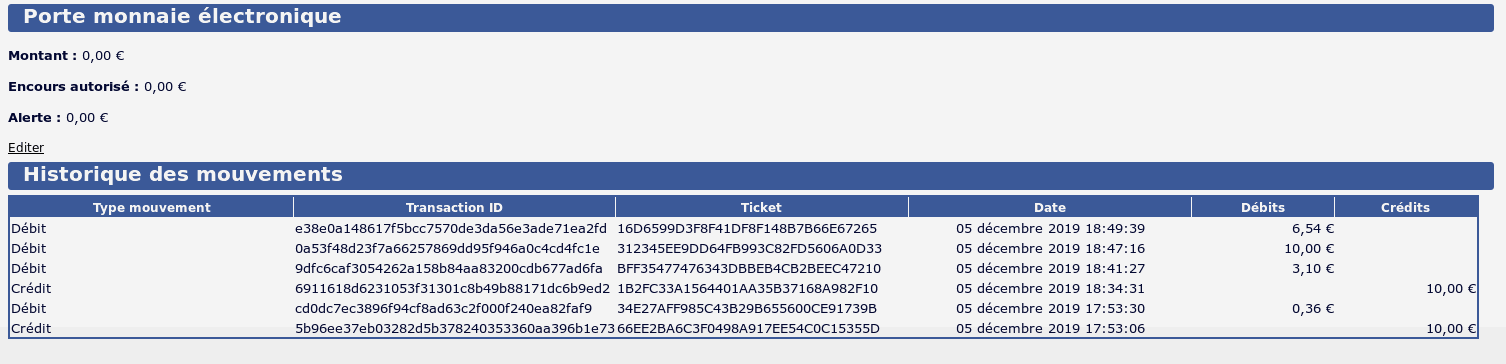Click the Transaction ID column header
1506x364 pixels.
tap(455, 207)
